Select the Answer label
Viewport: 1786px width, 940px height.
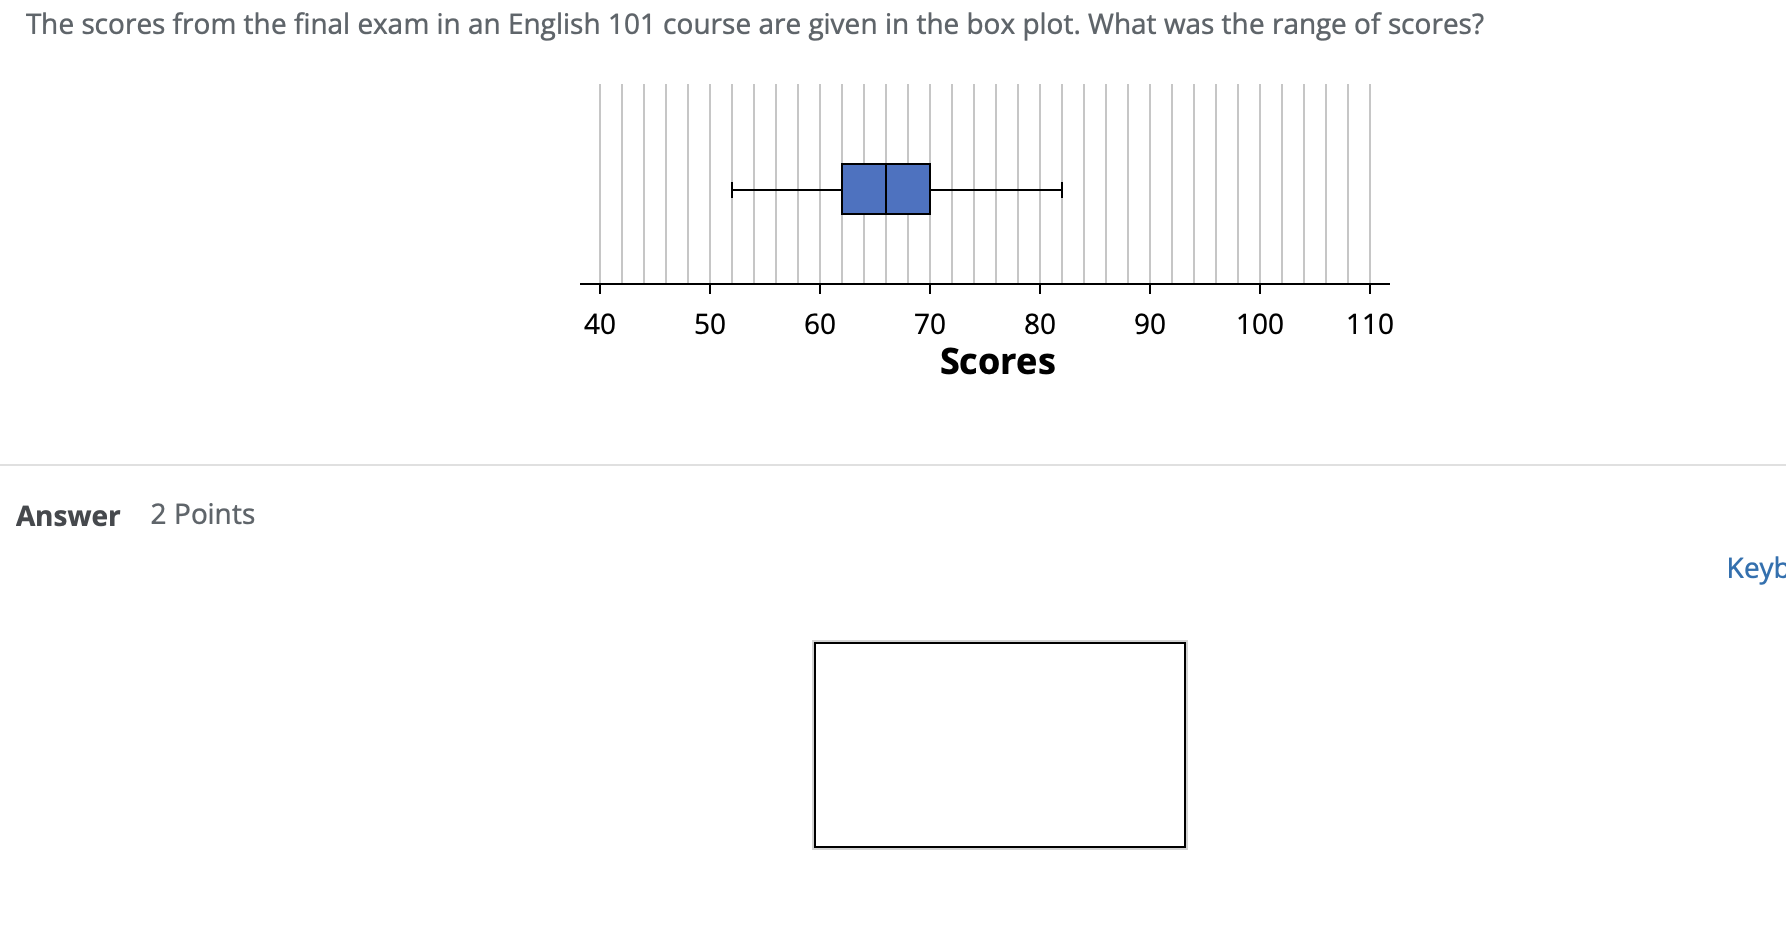66,515
